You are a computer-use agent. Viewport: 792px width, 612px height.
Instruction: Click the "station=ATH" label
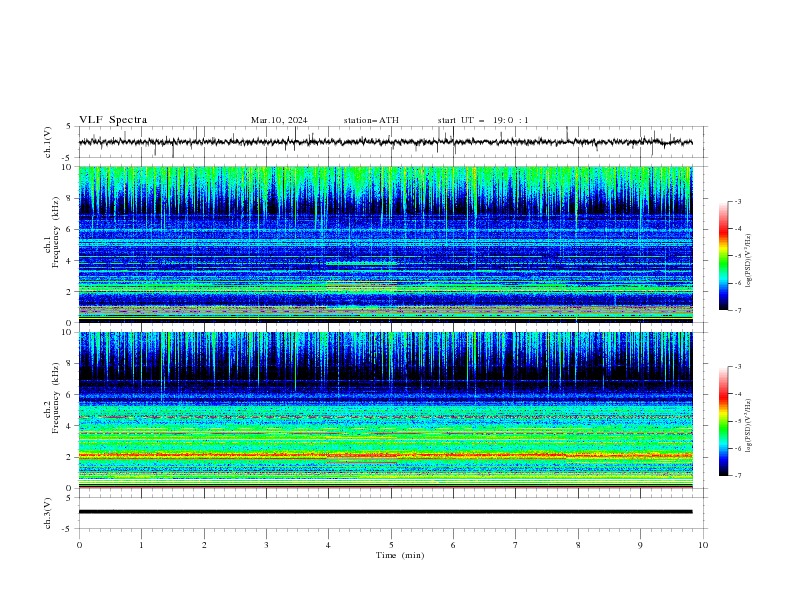[x=371, y=120]
